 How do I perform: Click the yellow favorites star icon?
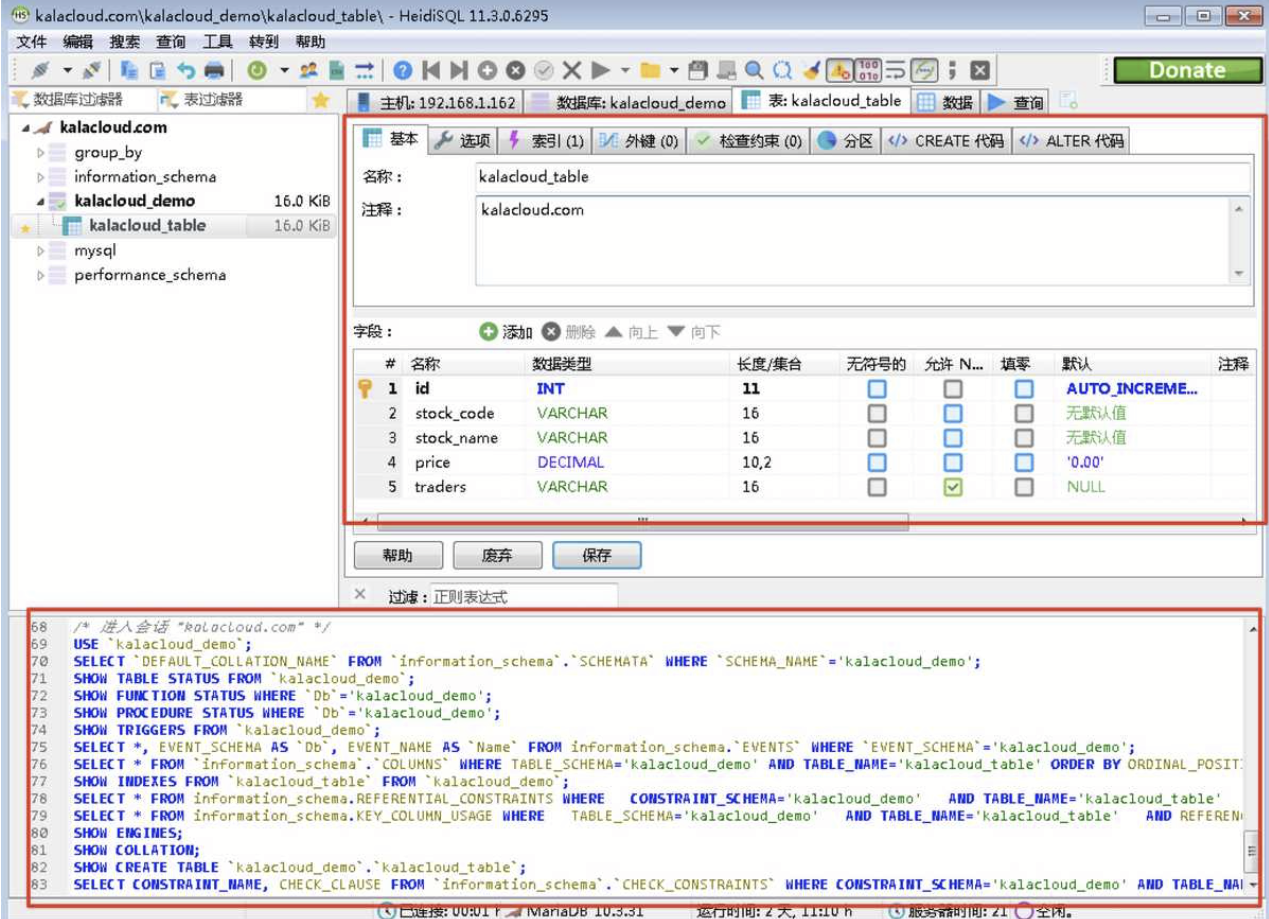[x=320, y=100]
